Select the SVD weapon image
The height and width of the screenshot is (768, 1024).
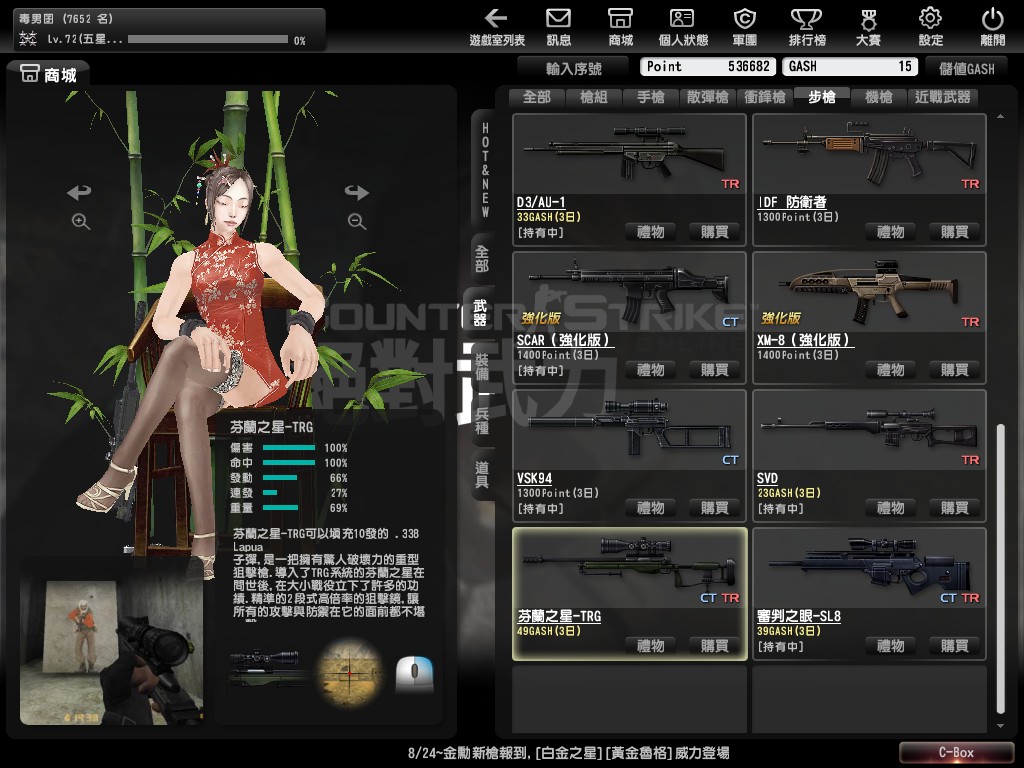(x=869, y=430)
